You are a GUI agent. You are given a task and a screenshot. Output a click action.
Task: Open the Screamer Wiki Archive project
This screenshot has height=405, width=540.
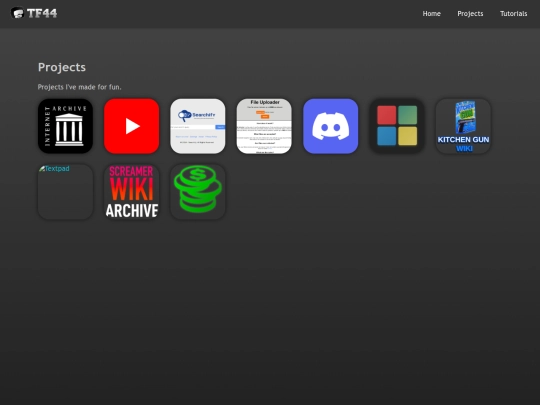[132, 191]
